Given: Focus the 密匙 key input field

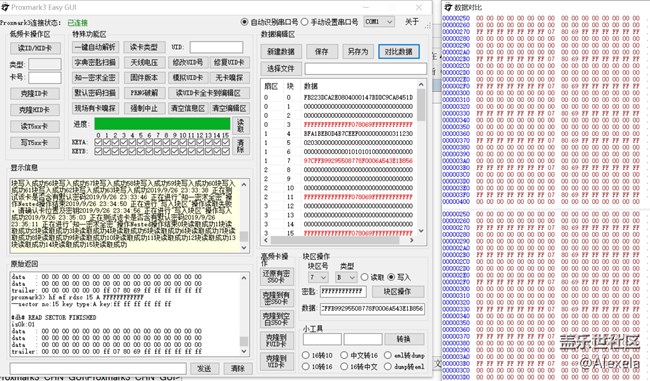Looking at the screenshot, I should tap(343, 291).
